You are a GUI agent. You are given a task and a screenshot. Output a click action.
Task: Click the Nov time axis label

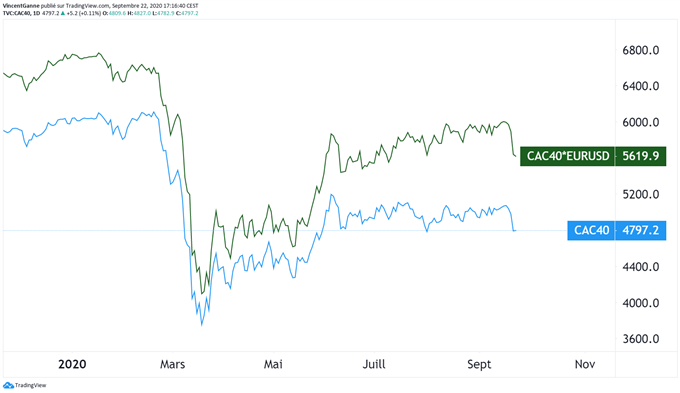point(585,364)
